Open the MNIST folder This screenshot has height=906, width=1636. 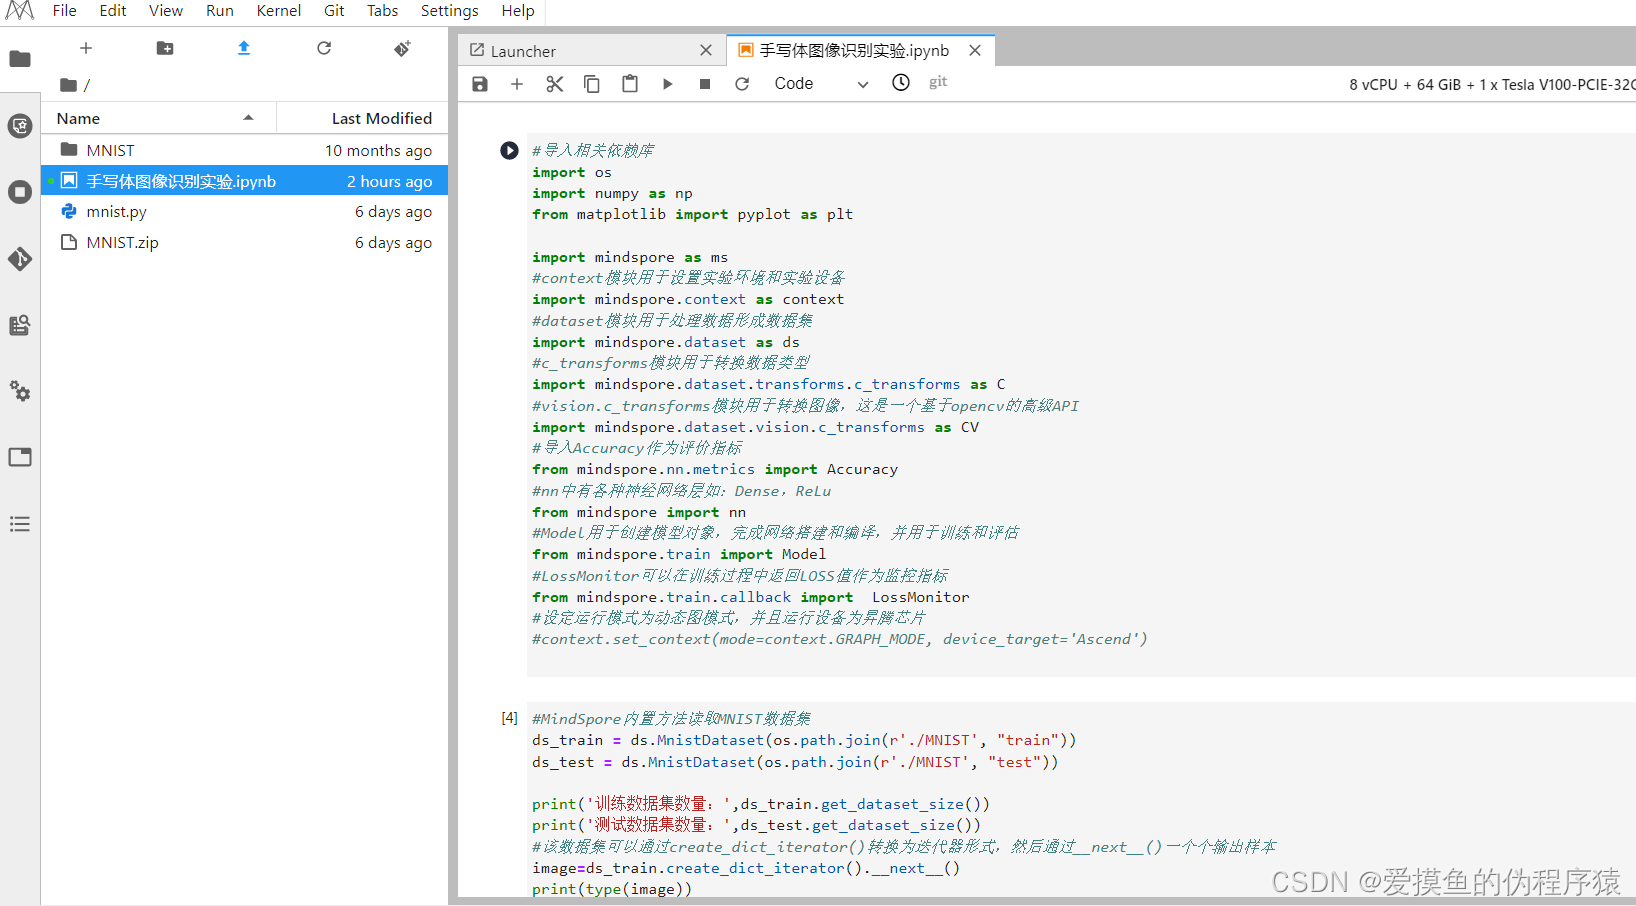point(245,150)
